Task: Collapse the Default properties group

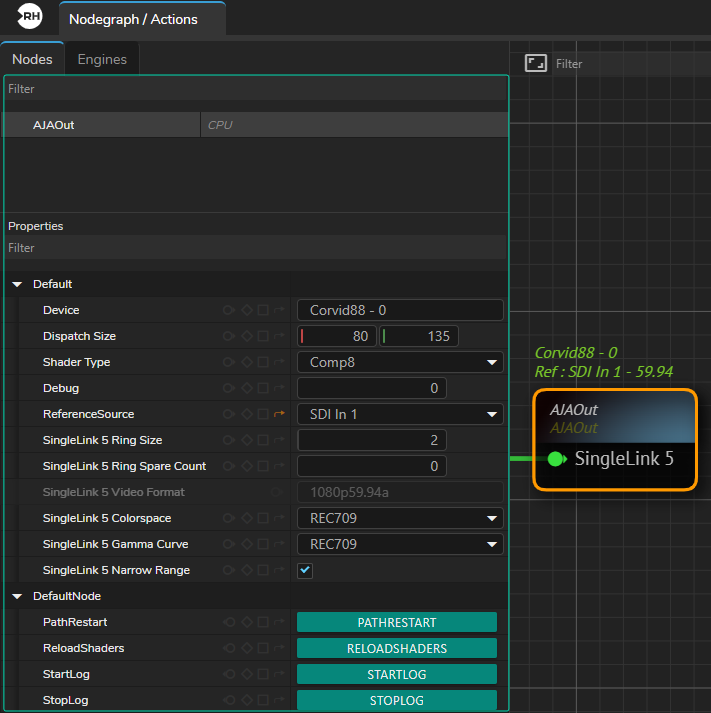Action: [17, 284]
